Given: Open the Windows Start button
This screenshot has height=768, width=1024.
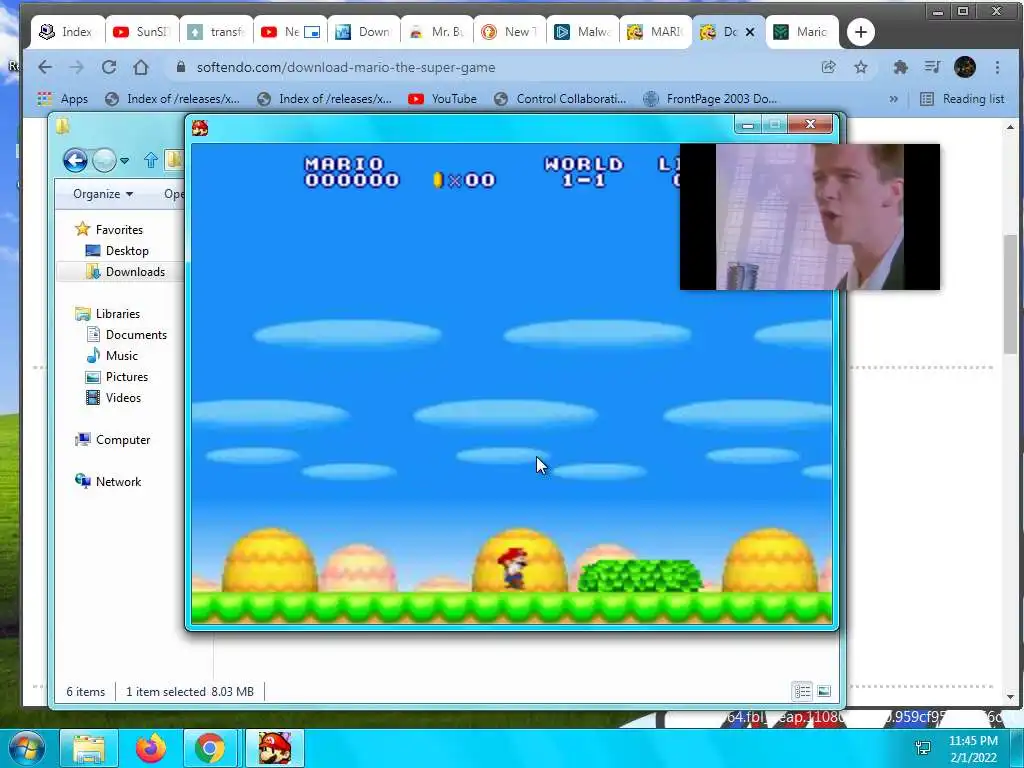Looking at the screenshot, I should click(27, 748).
